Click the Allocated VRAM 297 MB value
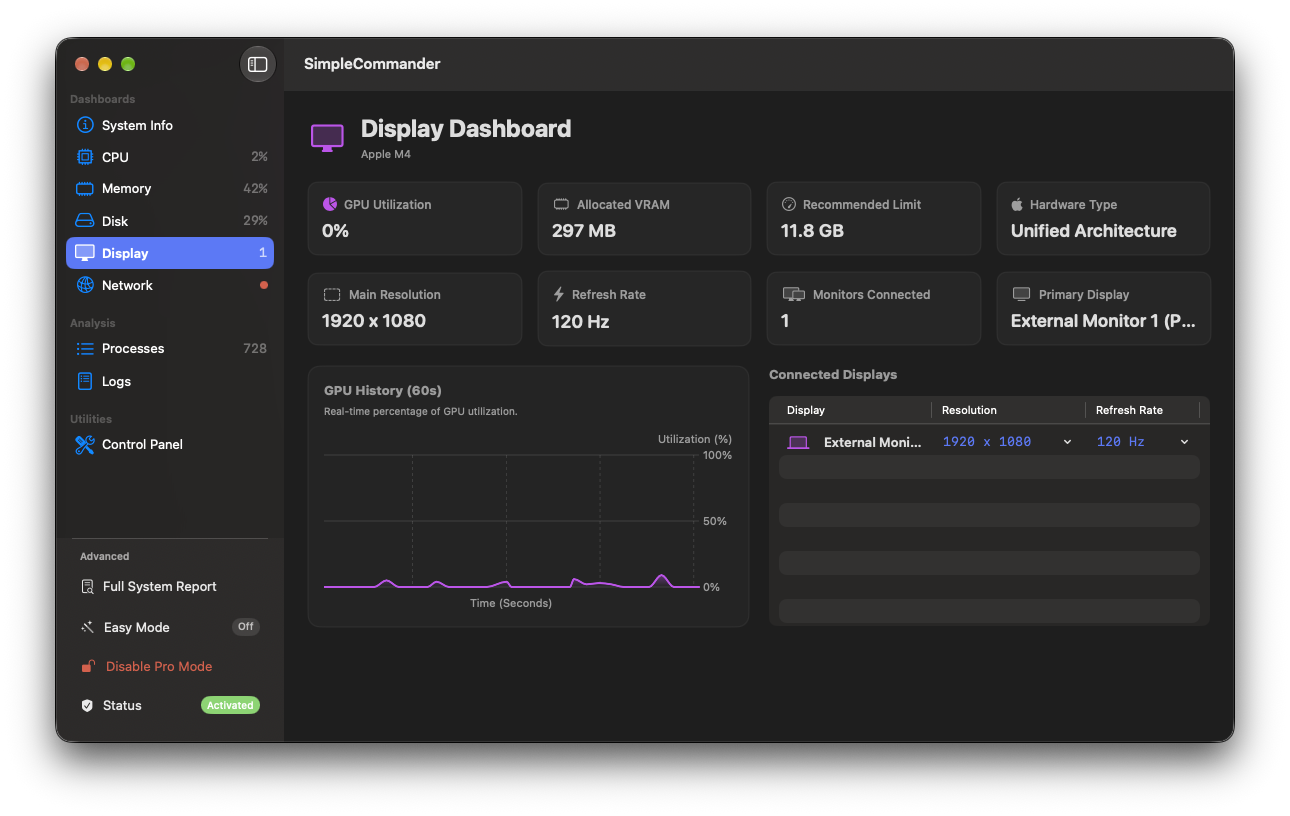The image size is (1290, 816). click(584, 231)
